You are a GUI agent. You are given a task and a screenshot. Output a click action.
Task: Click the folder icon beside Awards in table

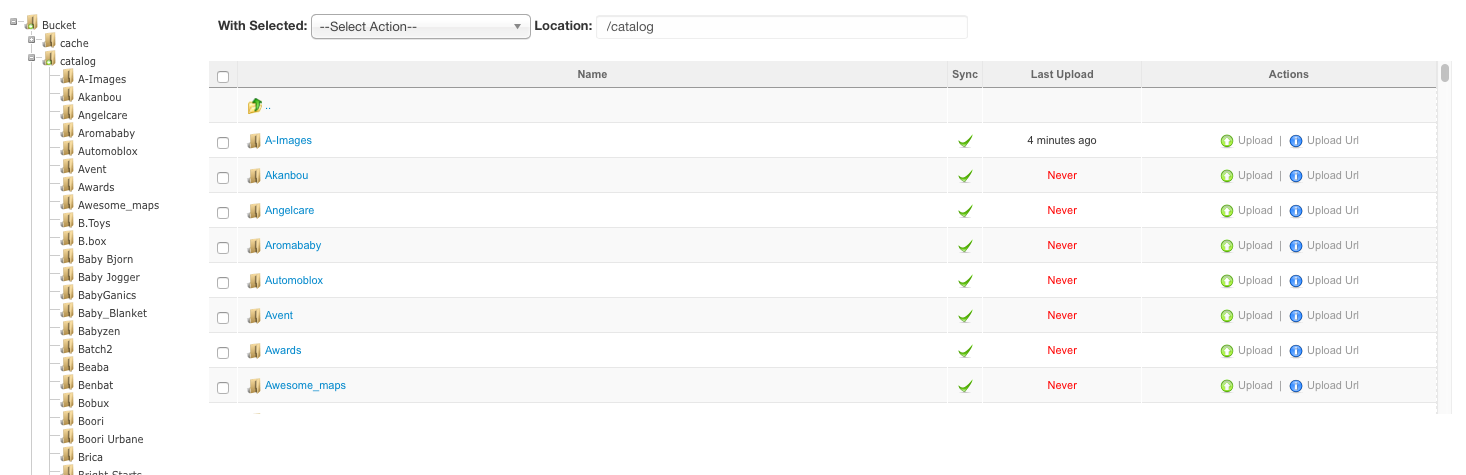click(x=254, y=351)
